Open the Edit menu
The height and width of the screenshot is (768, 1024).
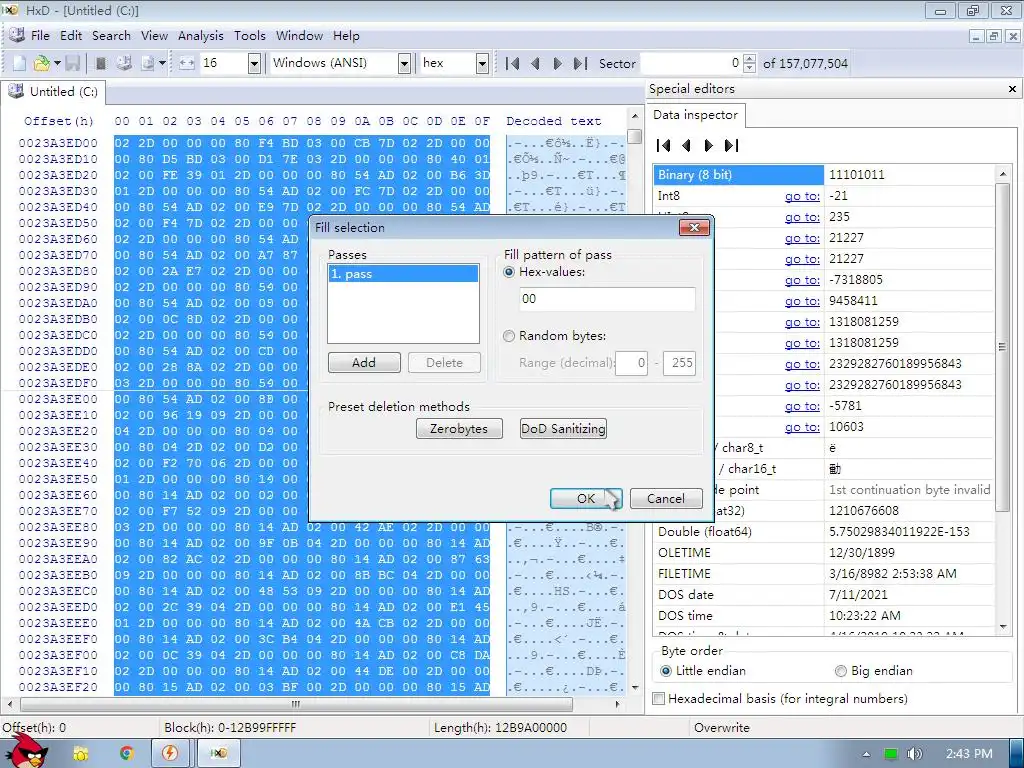[71, 36]
